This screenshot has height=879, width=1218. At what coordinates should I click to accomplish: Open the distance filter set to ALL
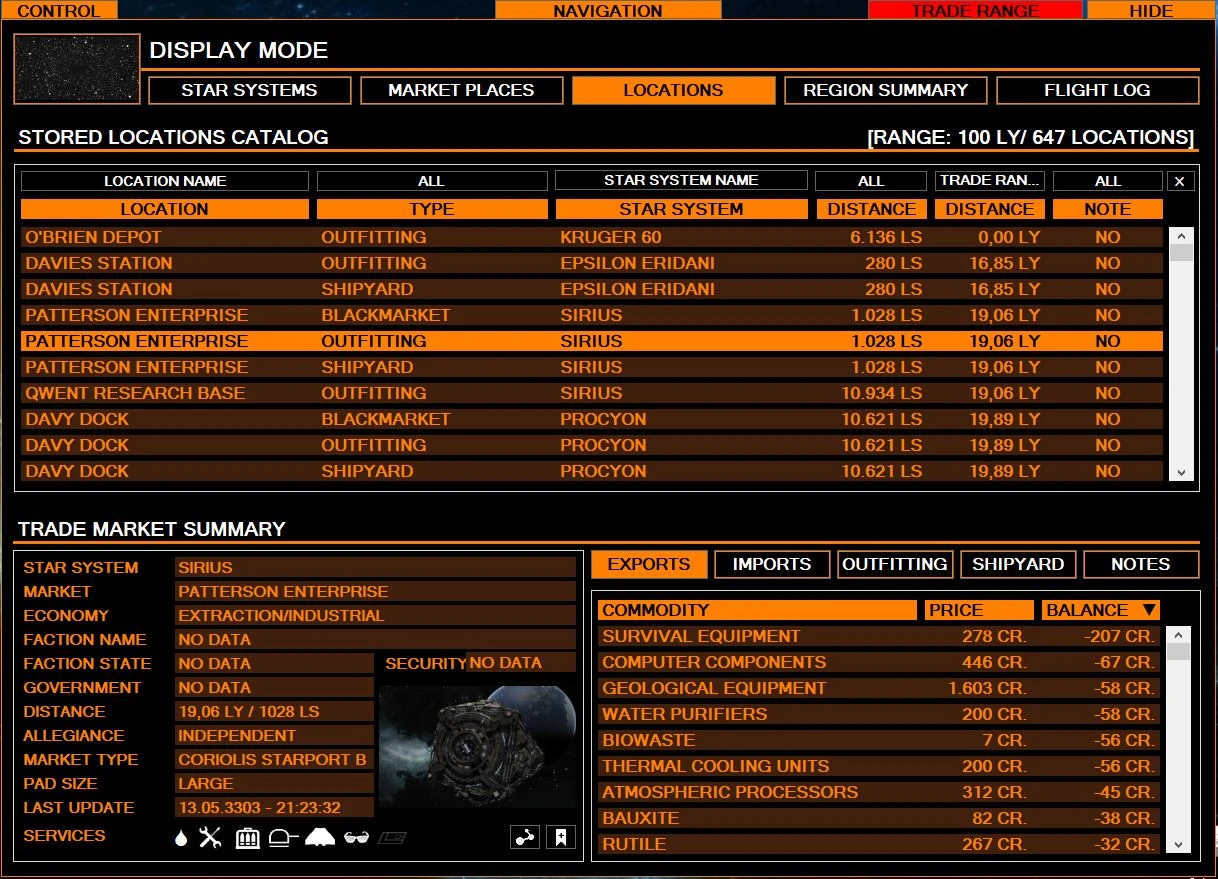(871, 181)
